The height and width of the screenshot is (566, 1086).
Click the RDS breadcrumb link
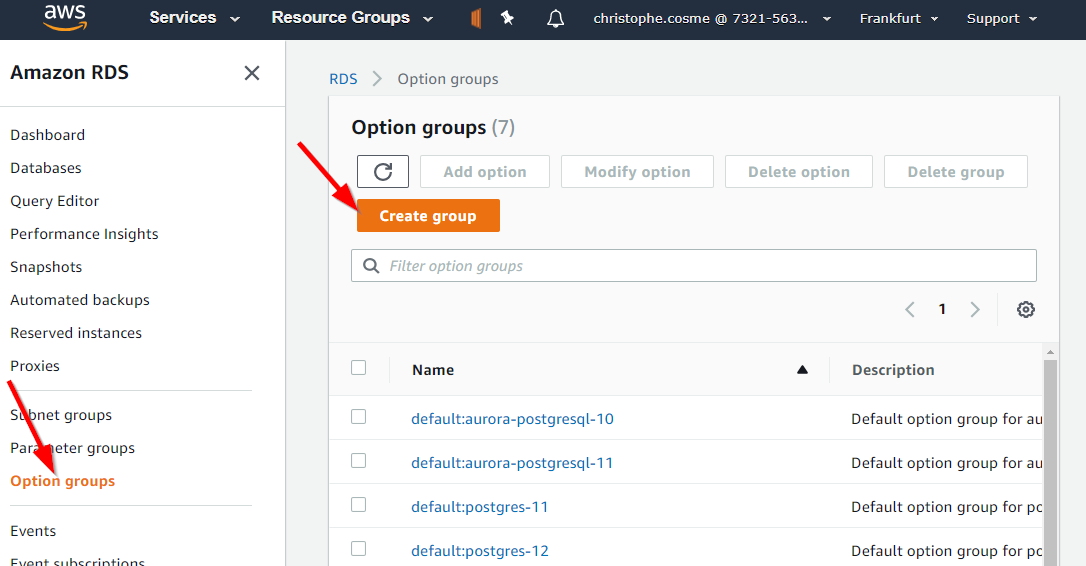click(344, 79)
